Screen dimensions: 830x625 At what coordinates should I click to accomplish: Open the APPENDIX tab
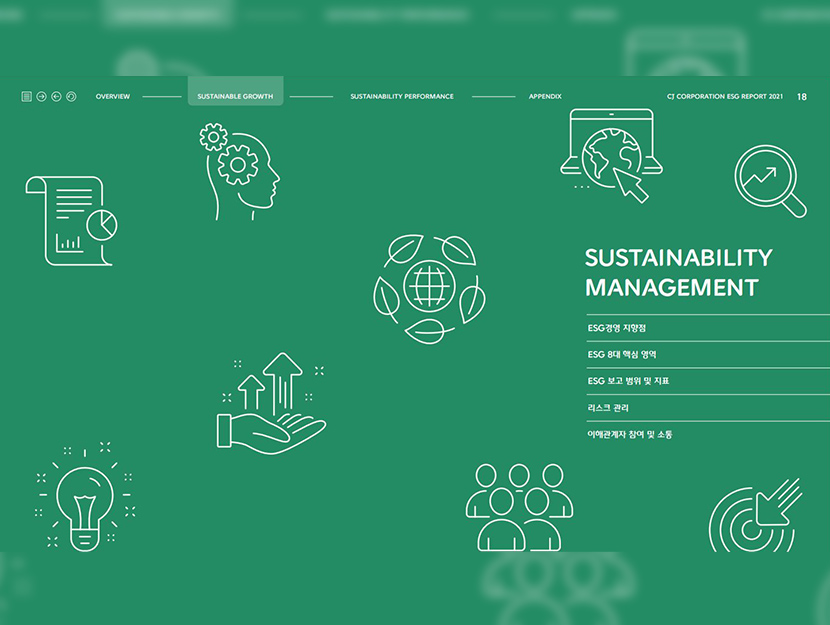tap(545, 97)
